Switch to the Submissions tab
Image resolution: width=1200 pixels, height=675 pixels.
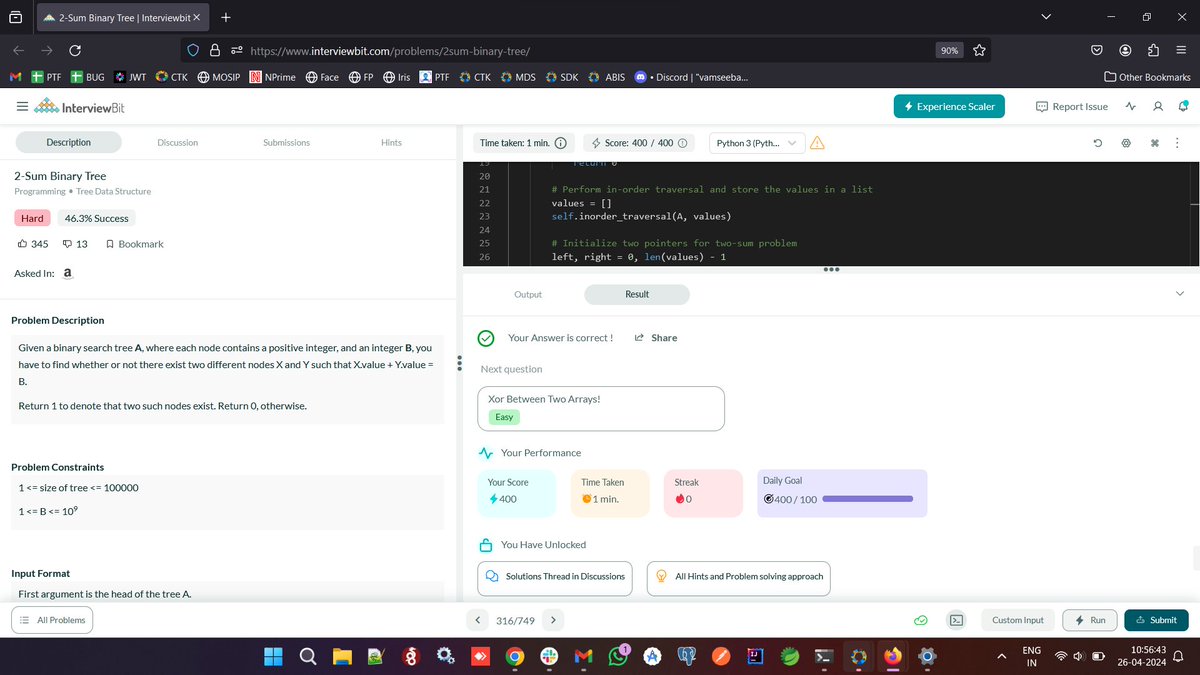click(286, 142)
